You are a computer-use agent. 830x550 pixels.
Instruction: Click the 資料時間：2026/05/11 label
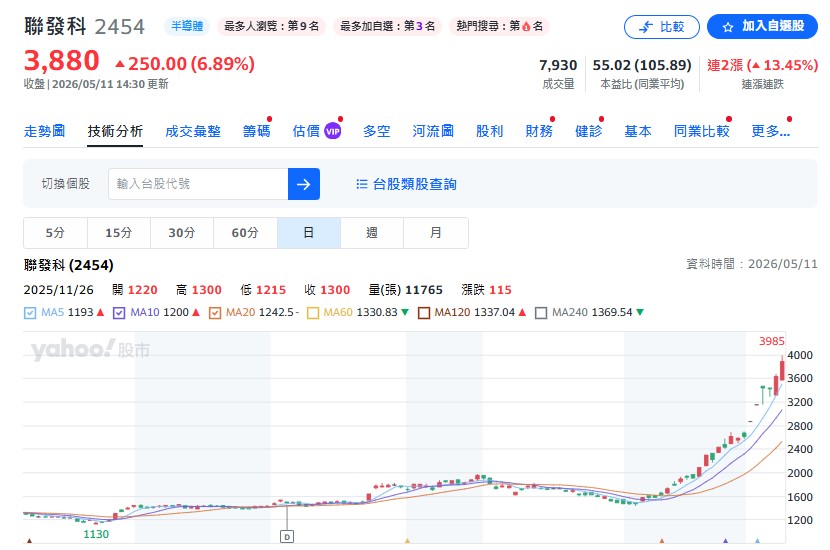752,264
